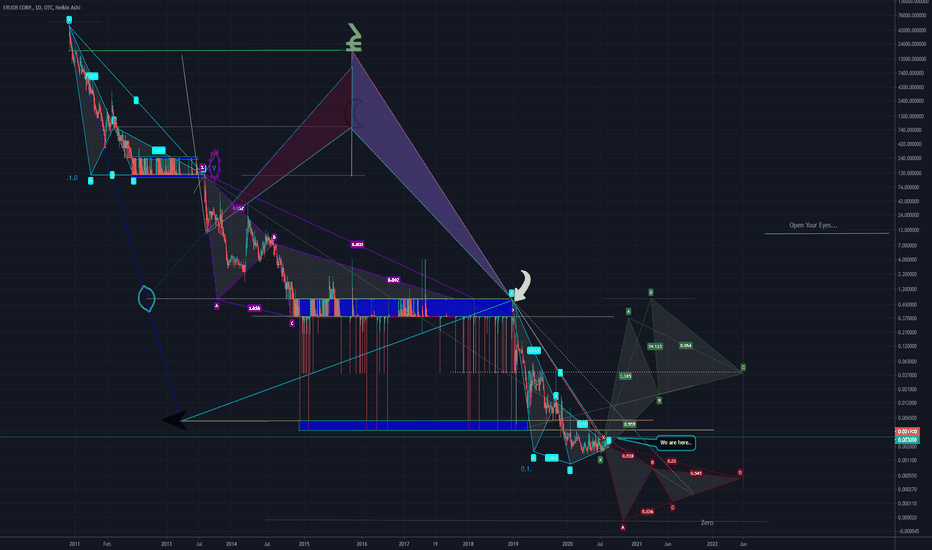The width and height of the screenshot is (932, 550).
Task: Click the 2020 label on time axis
Action: 568,543
